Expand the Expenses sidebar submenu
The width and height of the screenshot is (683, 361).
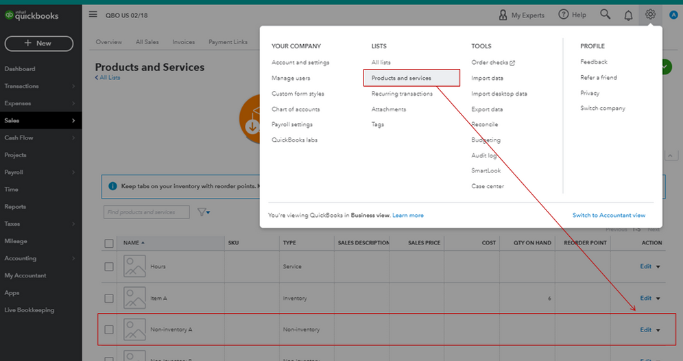[x=73, y=103]
